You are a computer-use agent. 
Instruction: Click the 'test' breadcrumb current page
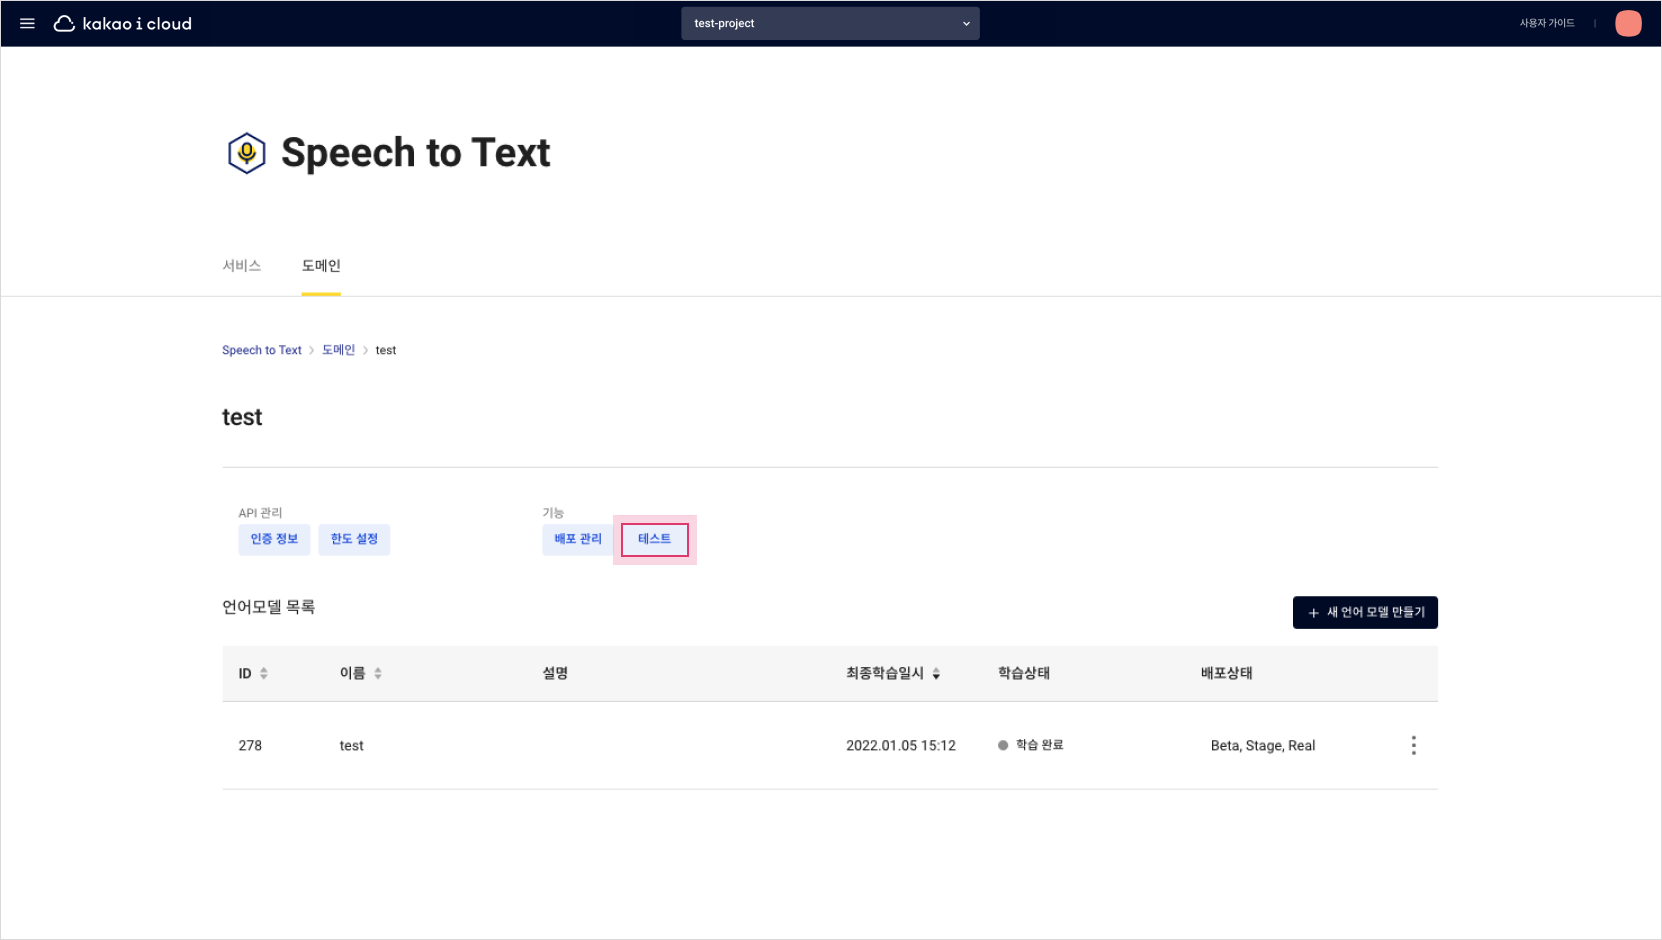click(386, 350)
